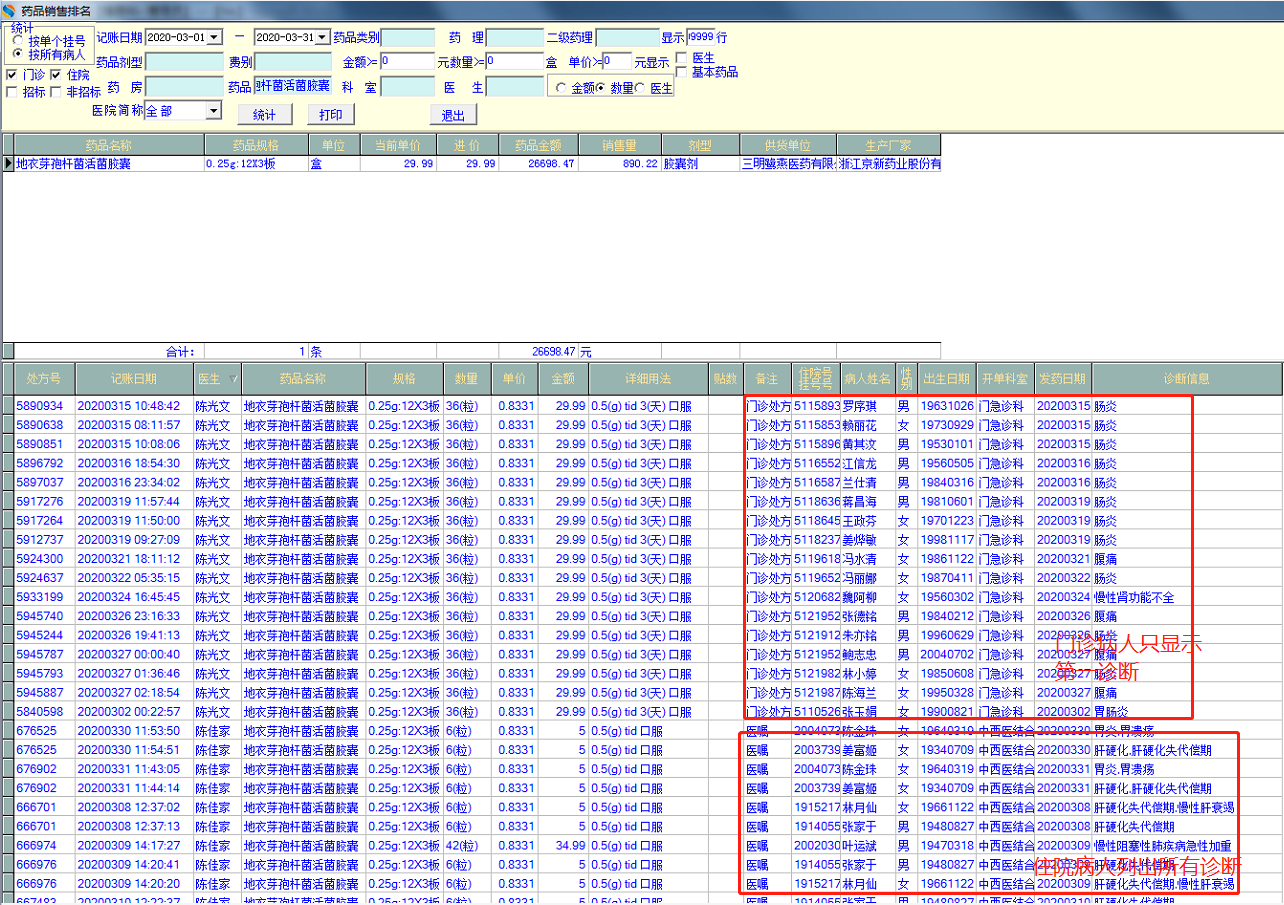The width and height of the screenshot is (1284, 905).
Task: Select the 按单个挂号 radio option
Action: [18, 41]
